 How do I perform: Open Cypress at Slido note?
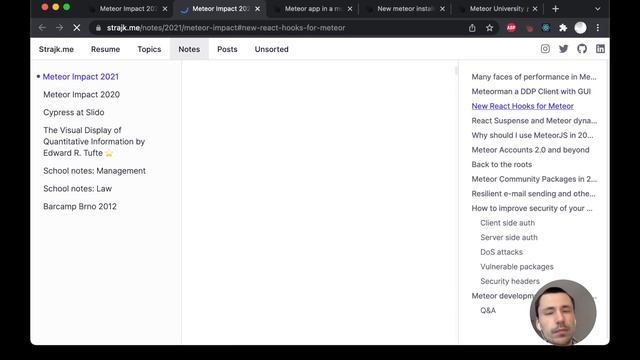click(x=73, y=112)
